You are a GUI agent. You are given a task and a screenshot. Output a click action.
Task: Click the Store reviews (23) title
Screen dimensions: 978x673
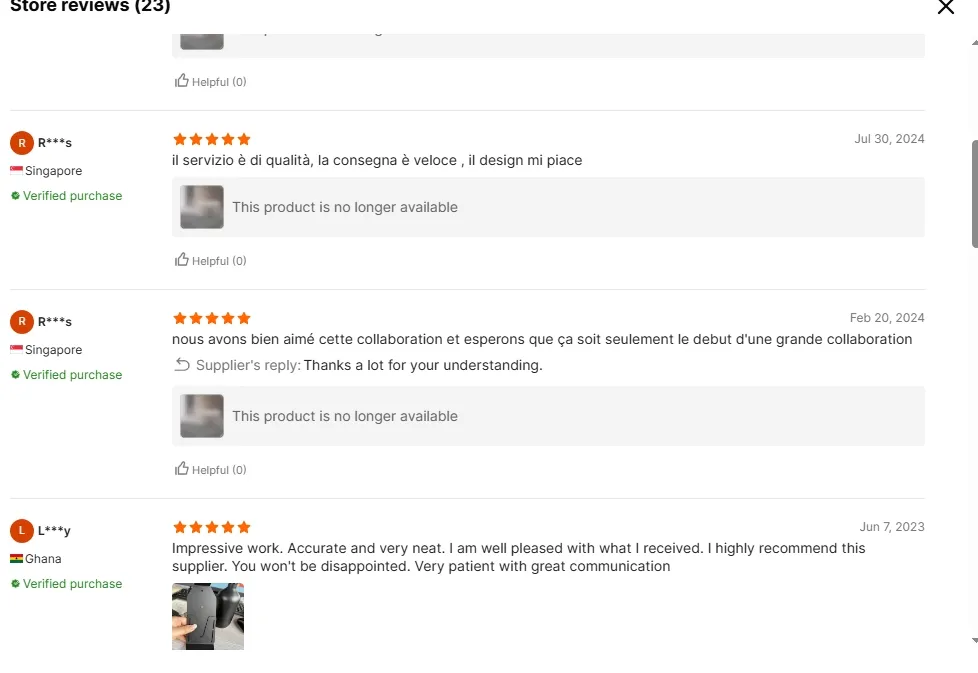pos(89,7)
